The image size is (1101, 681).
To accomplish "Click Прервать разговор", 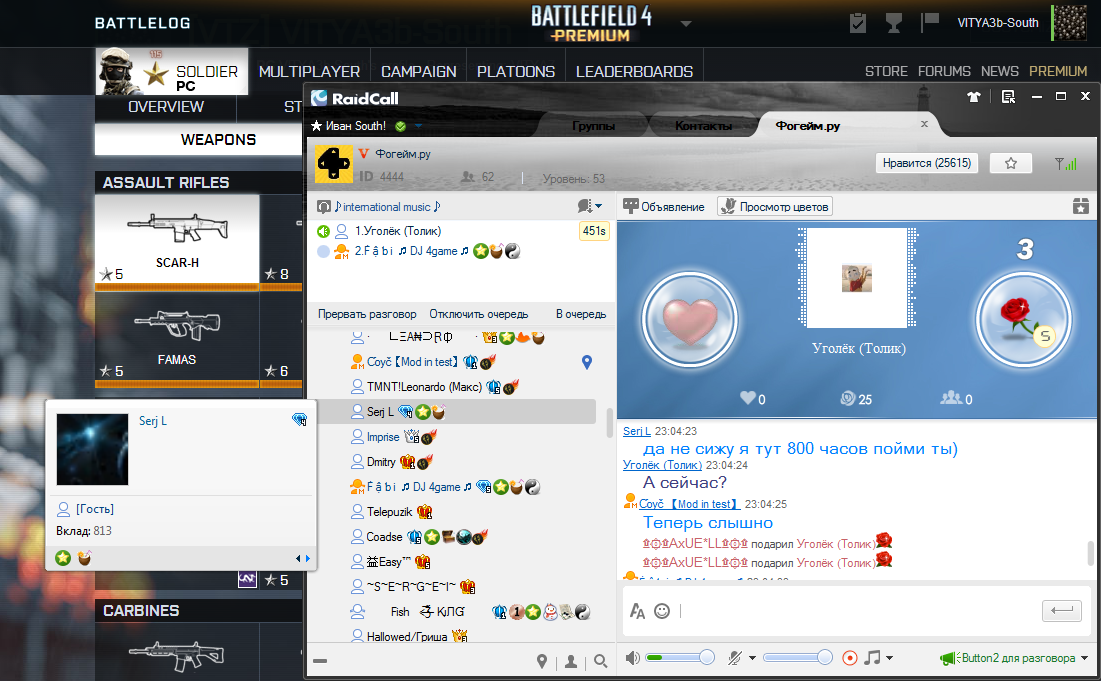I will 367,314.
